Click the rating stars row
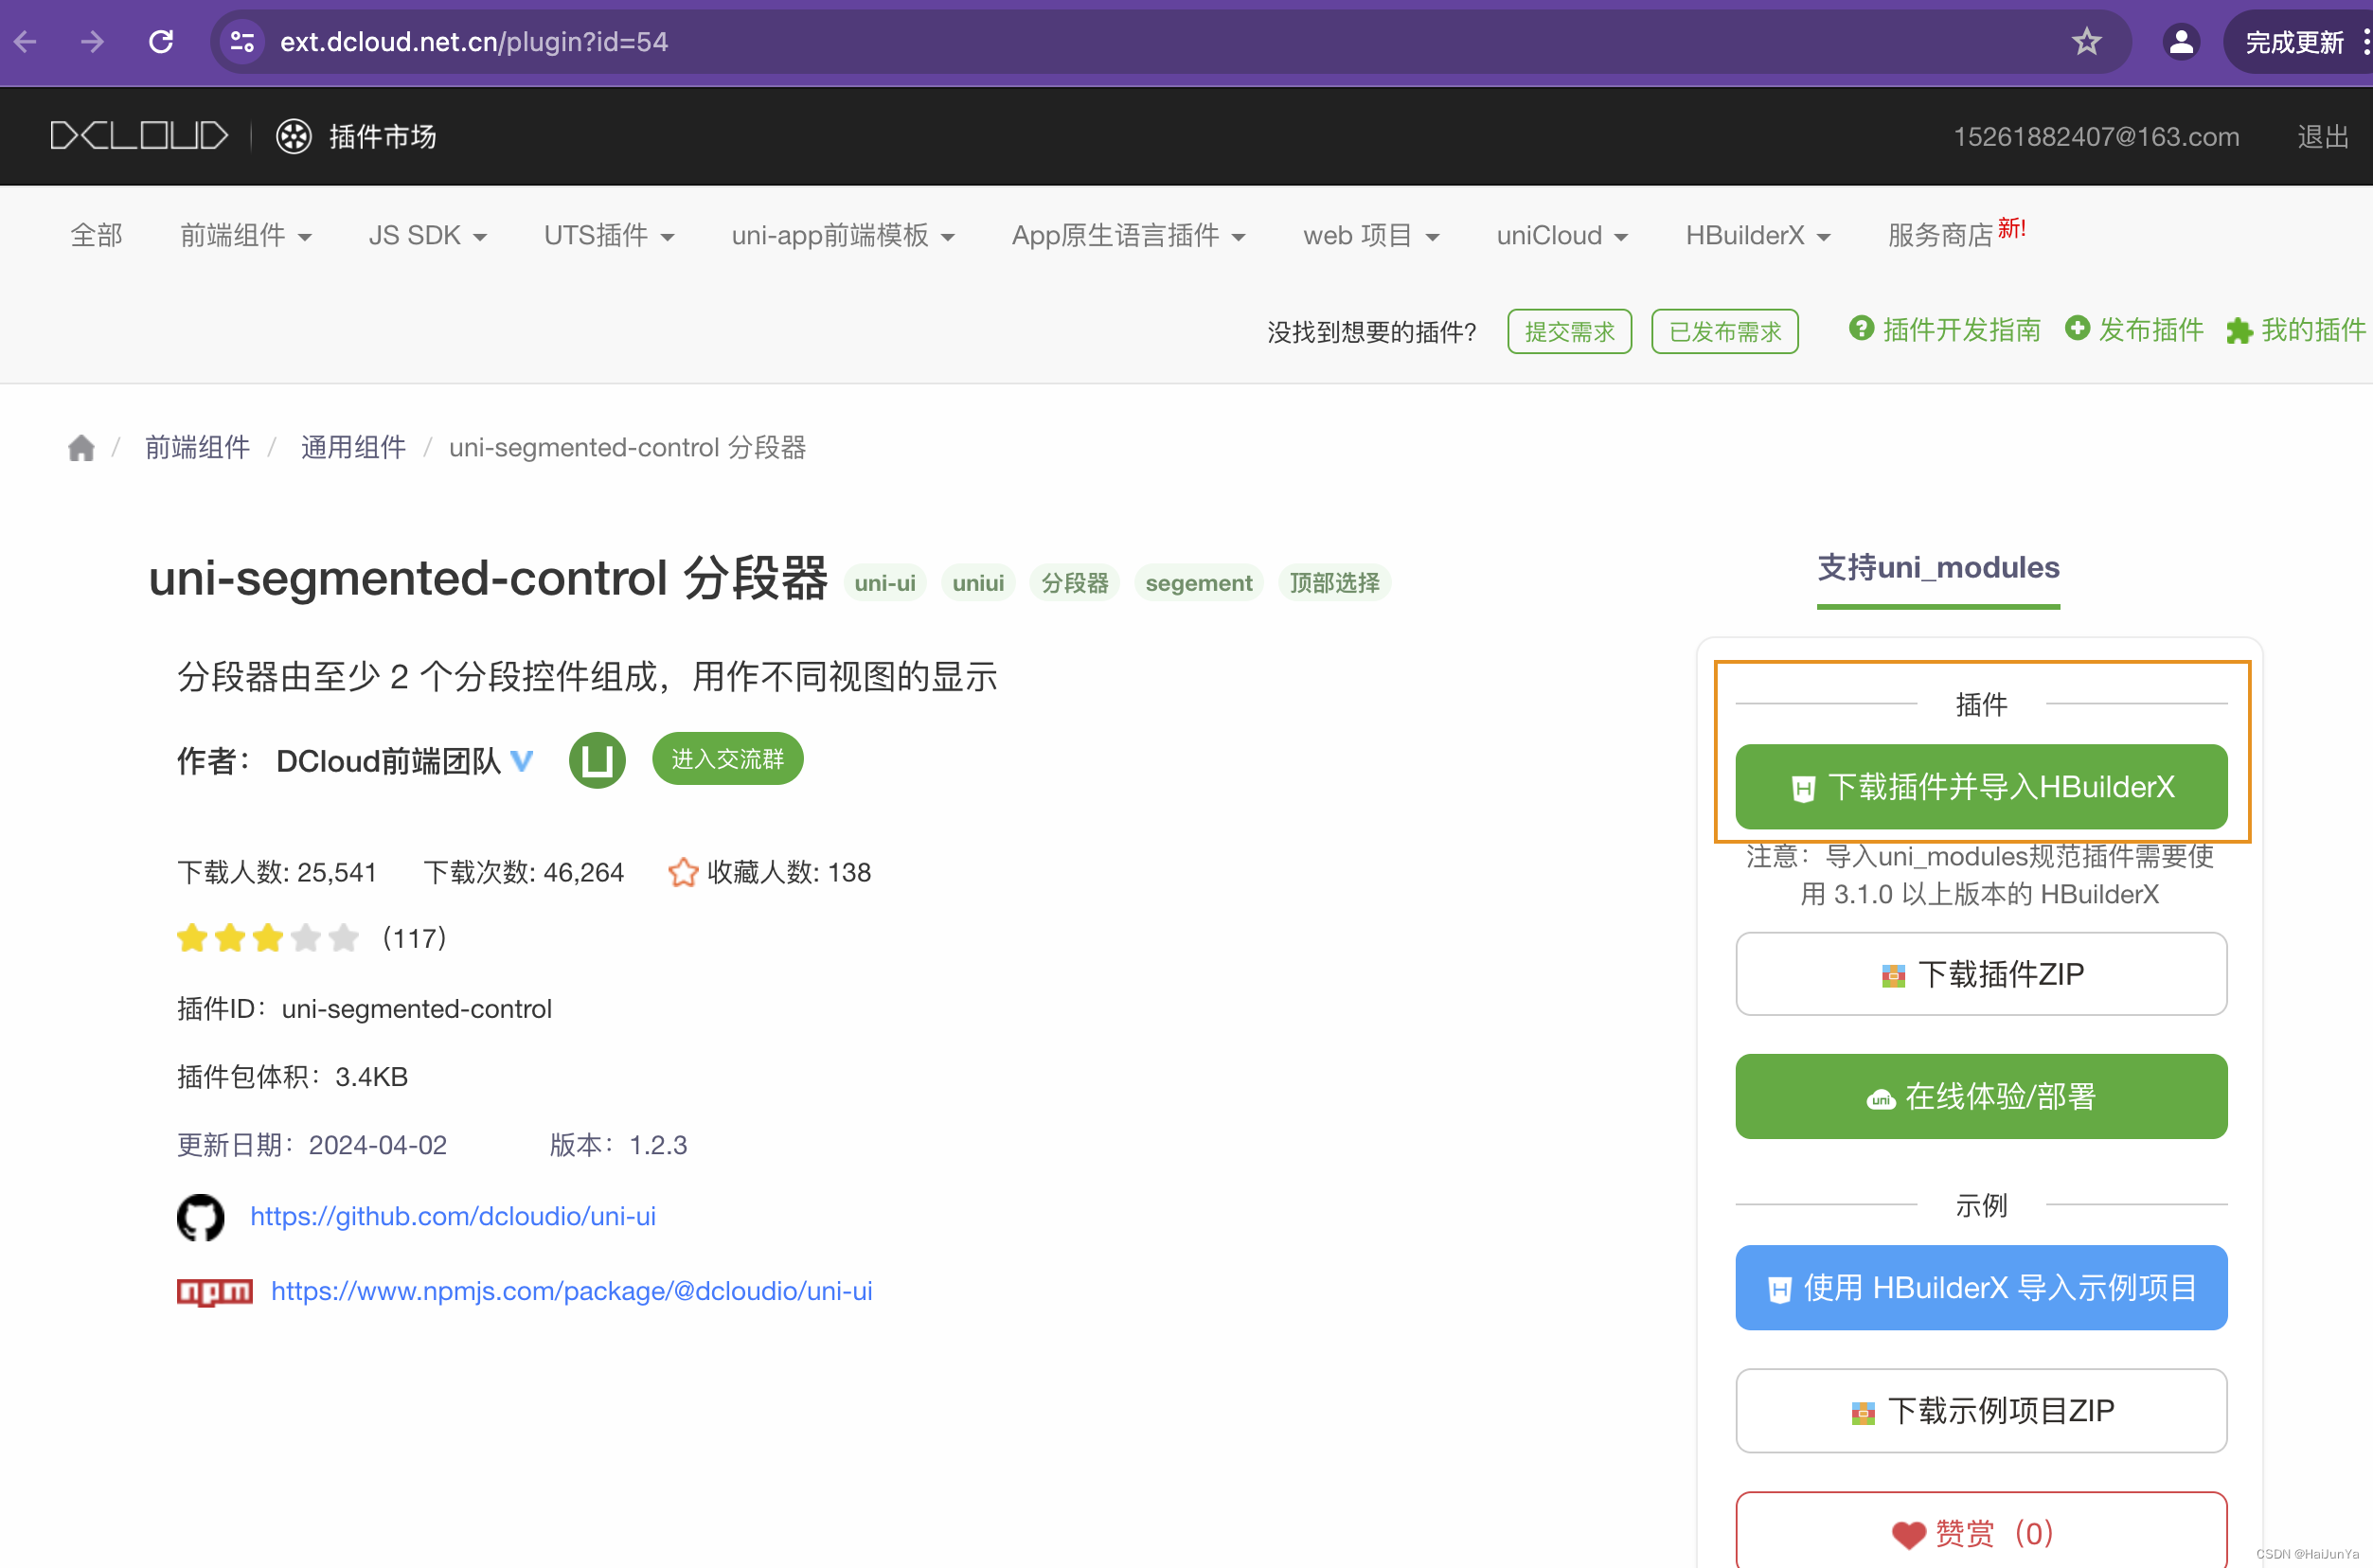This screenshot has height=1568, width=2373. 267,938
